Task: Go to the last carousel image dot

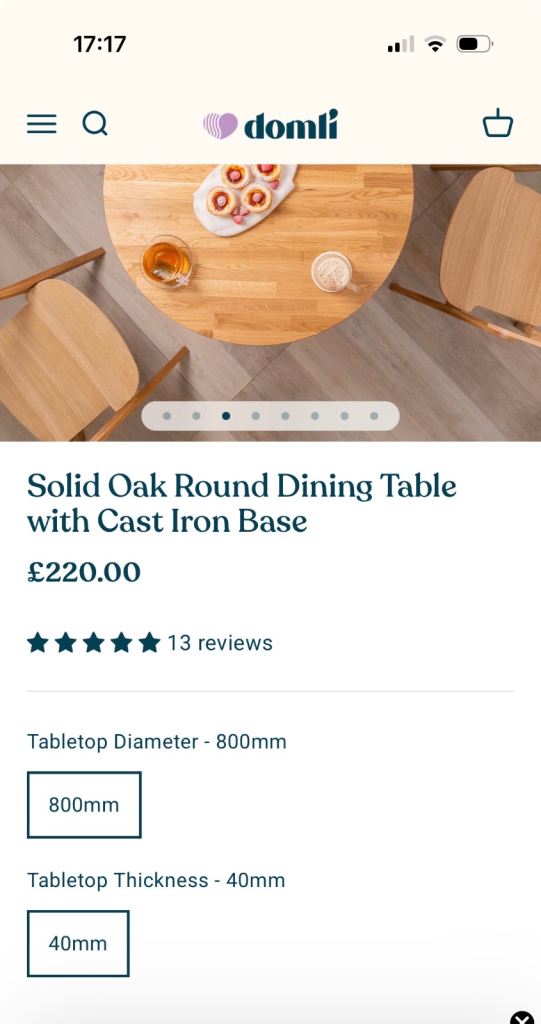Action: 374,416
